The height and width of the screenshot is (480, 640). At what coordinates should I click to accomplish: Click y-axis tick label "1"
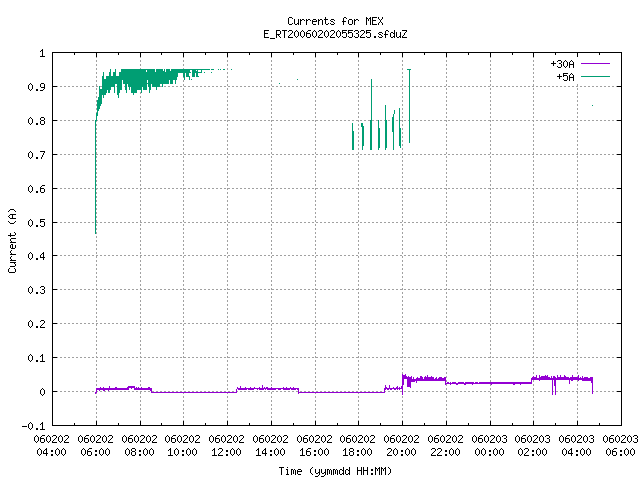tap(42, 53)
